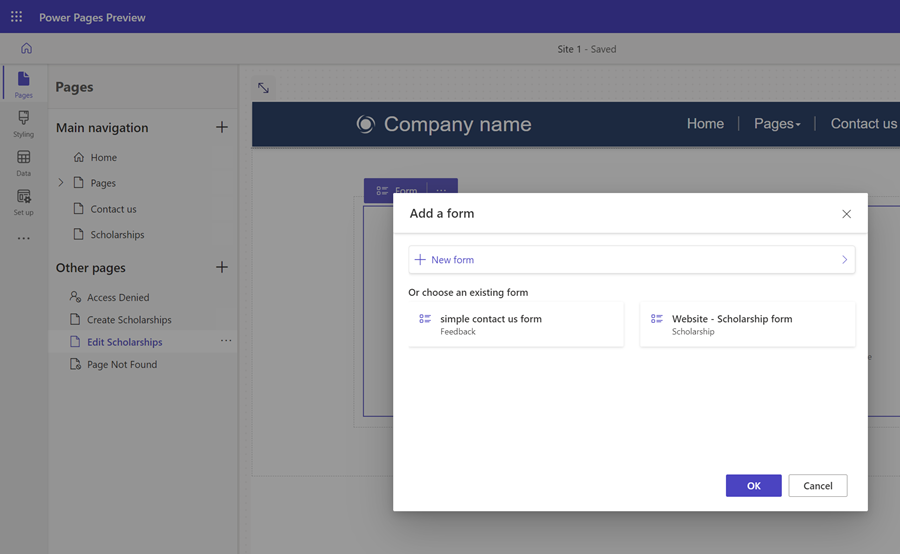The image size is (900, 554).
Task: Select the Access Denied page
Action: 117,297
